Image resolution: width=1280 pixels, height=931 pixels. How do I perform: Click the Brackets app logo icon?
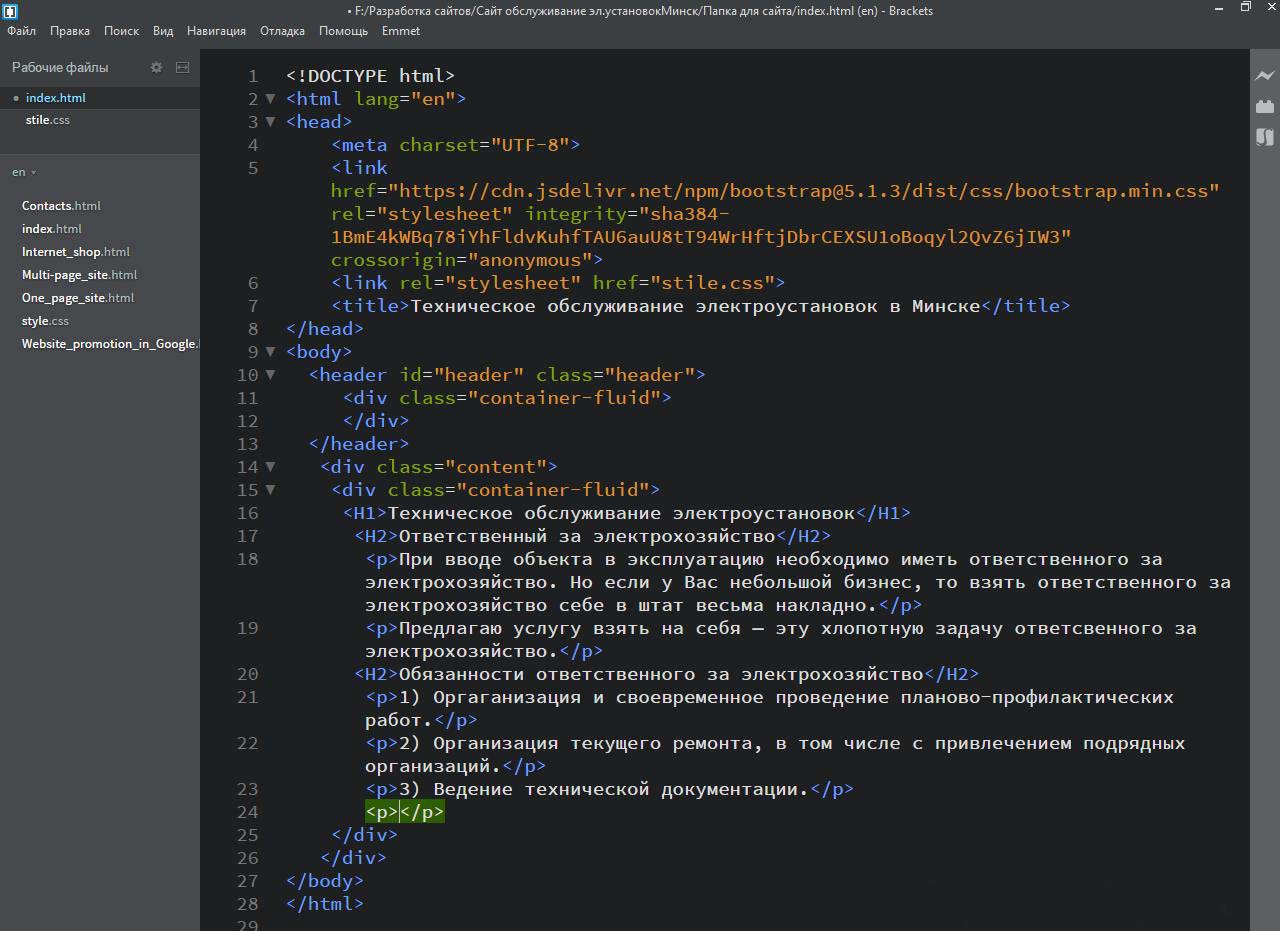(10, 11)
